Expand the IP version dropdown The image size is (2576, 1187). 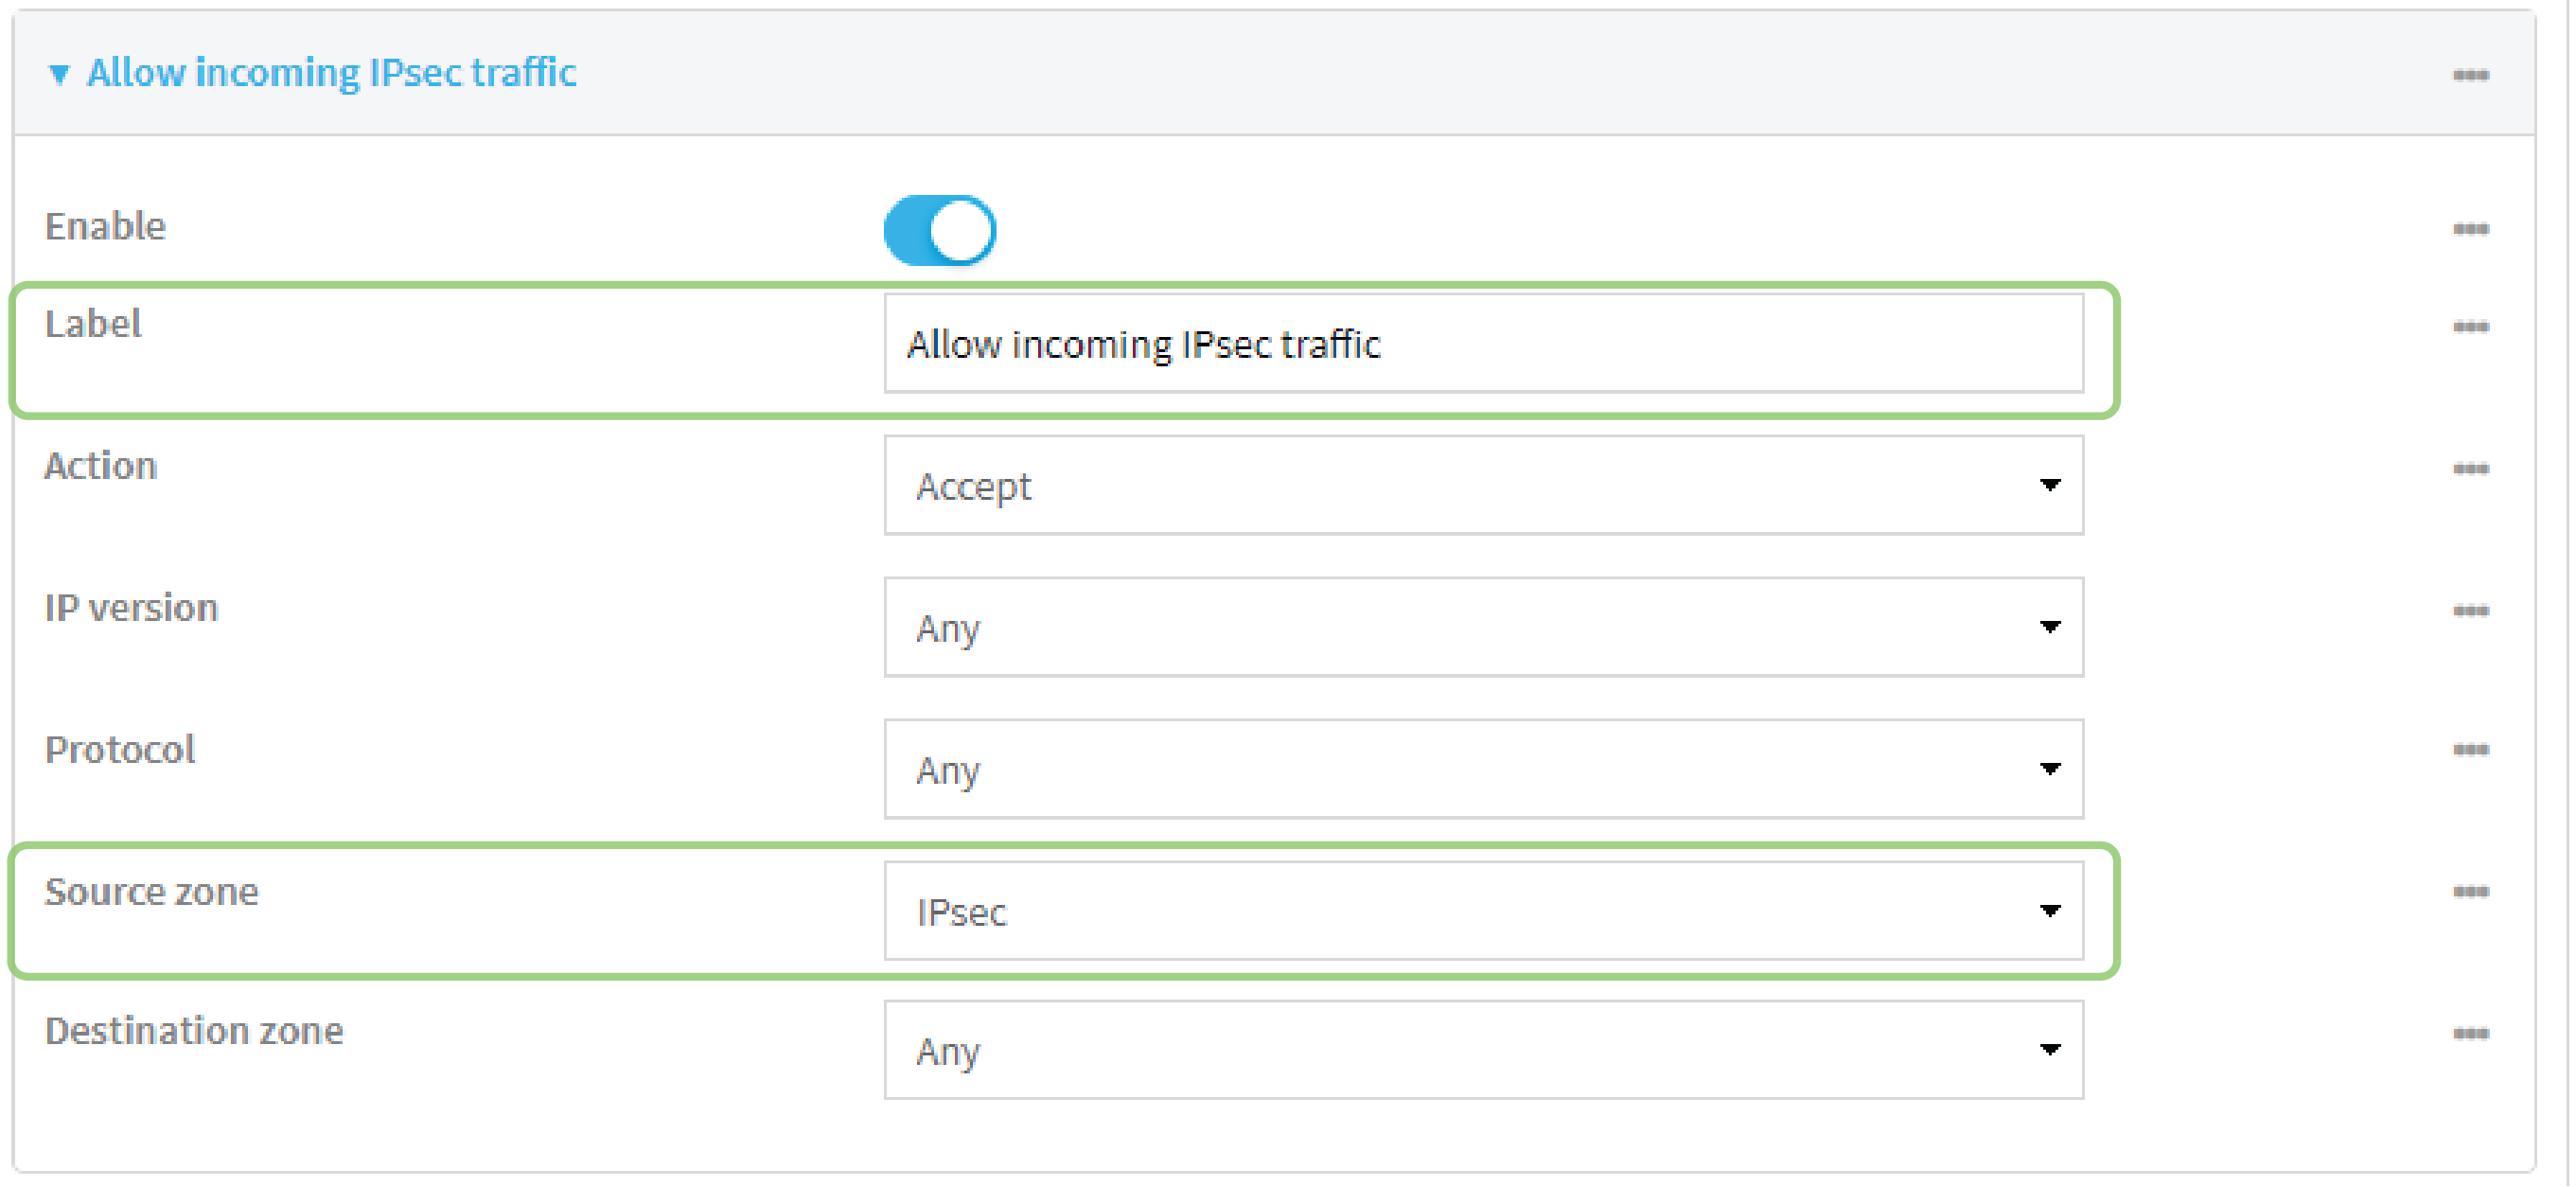[1483, 627]
